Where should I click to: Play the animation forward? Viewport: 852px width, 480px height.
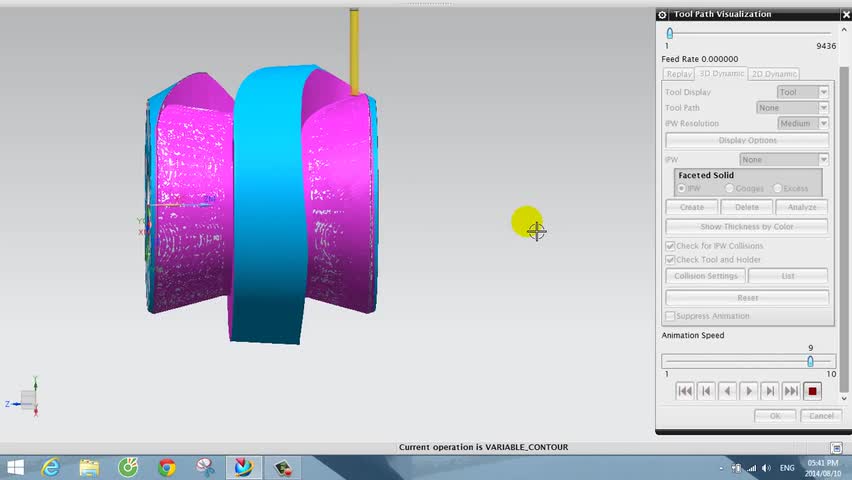[749, 391]
